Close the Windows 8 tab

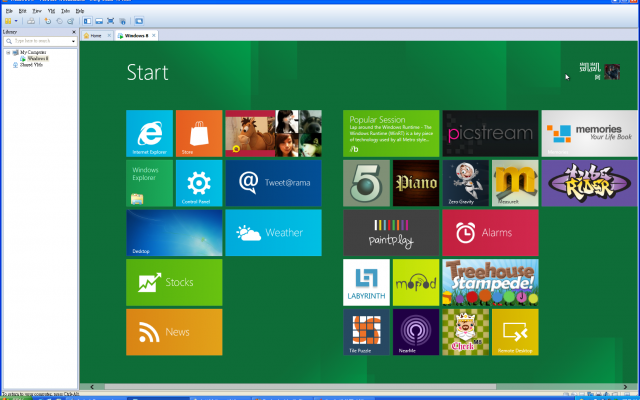pos(154,36)
